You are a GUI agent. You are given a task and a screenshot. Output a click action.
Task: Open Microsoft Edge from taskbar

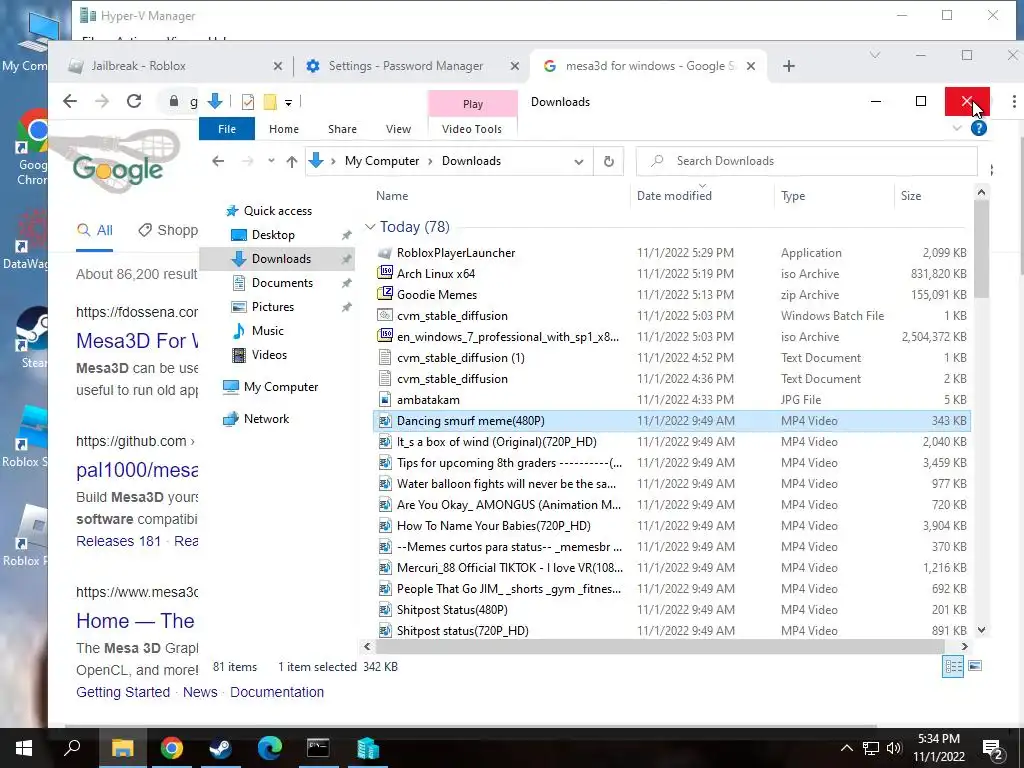[269, 748]
